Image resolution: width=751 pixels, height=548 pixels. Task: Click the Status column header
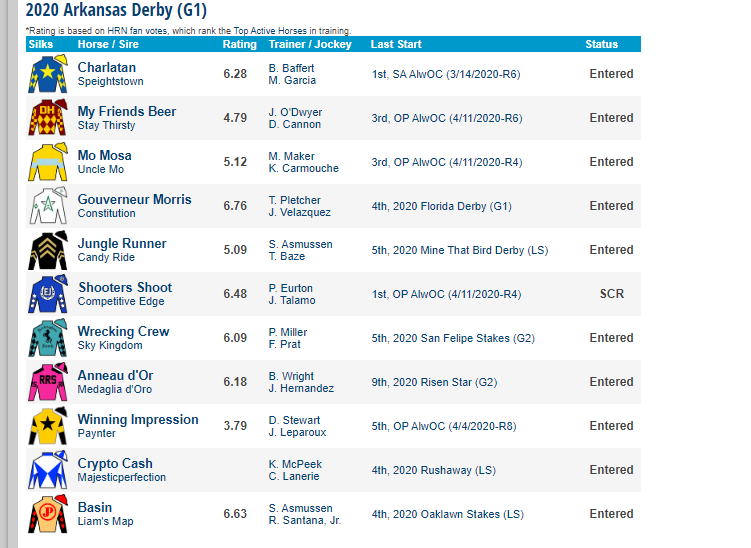602,45
